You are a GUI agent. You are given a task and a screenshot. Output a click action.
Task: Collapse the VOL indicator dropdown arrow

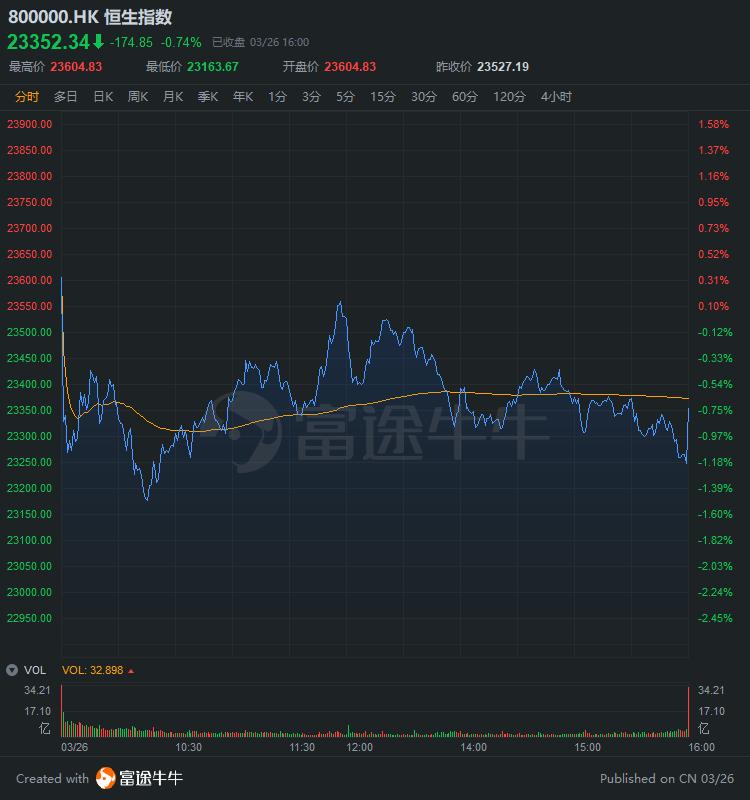coord(12,670)
